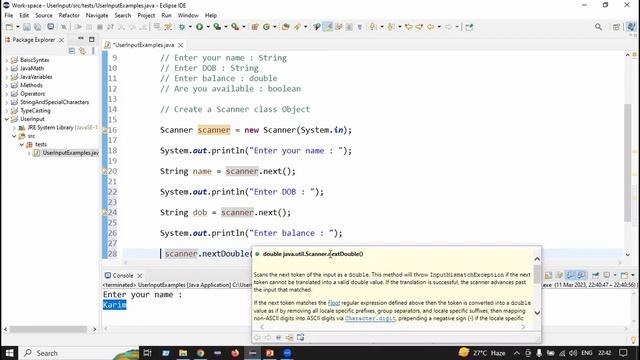640x360 pixels.
Task: Open the Window menu
Action: pos(188,16)
